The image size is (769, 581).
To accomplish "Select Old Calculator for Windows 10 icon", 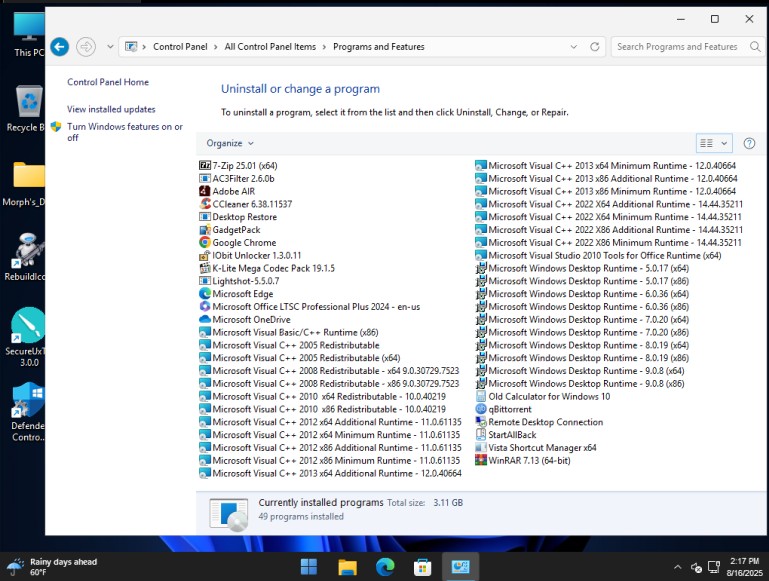I will [481, 396].
